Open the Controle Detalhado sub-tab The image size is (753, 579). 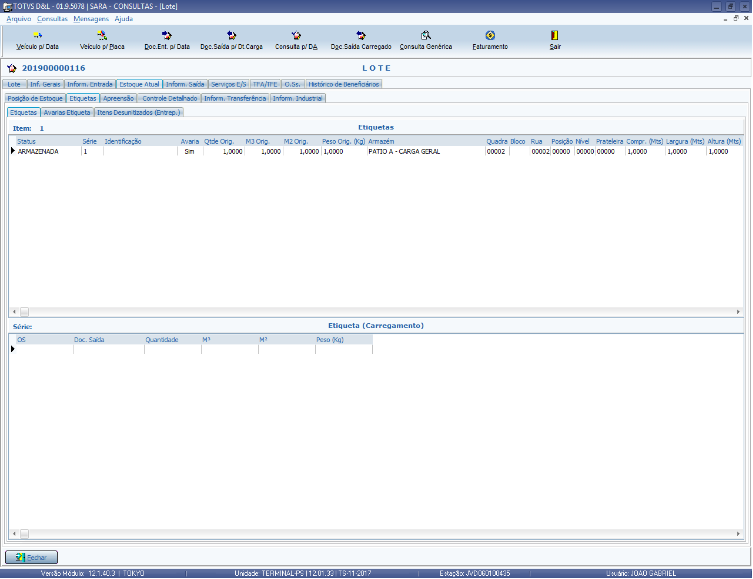click(x=170, y=98)
